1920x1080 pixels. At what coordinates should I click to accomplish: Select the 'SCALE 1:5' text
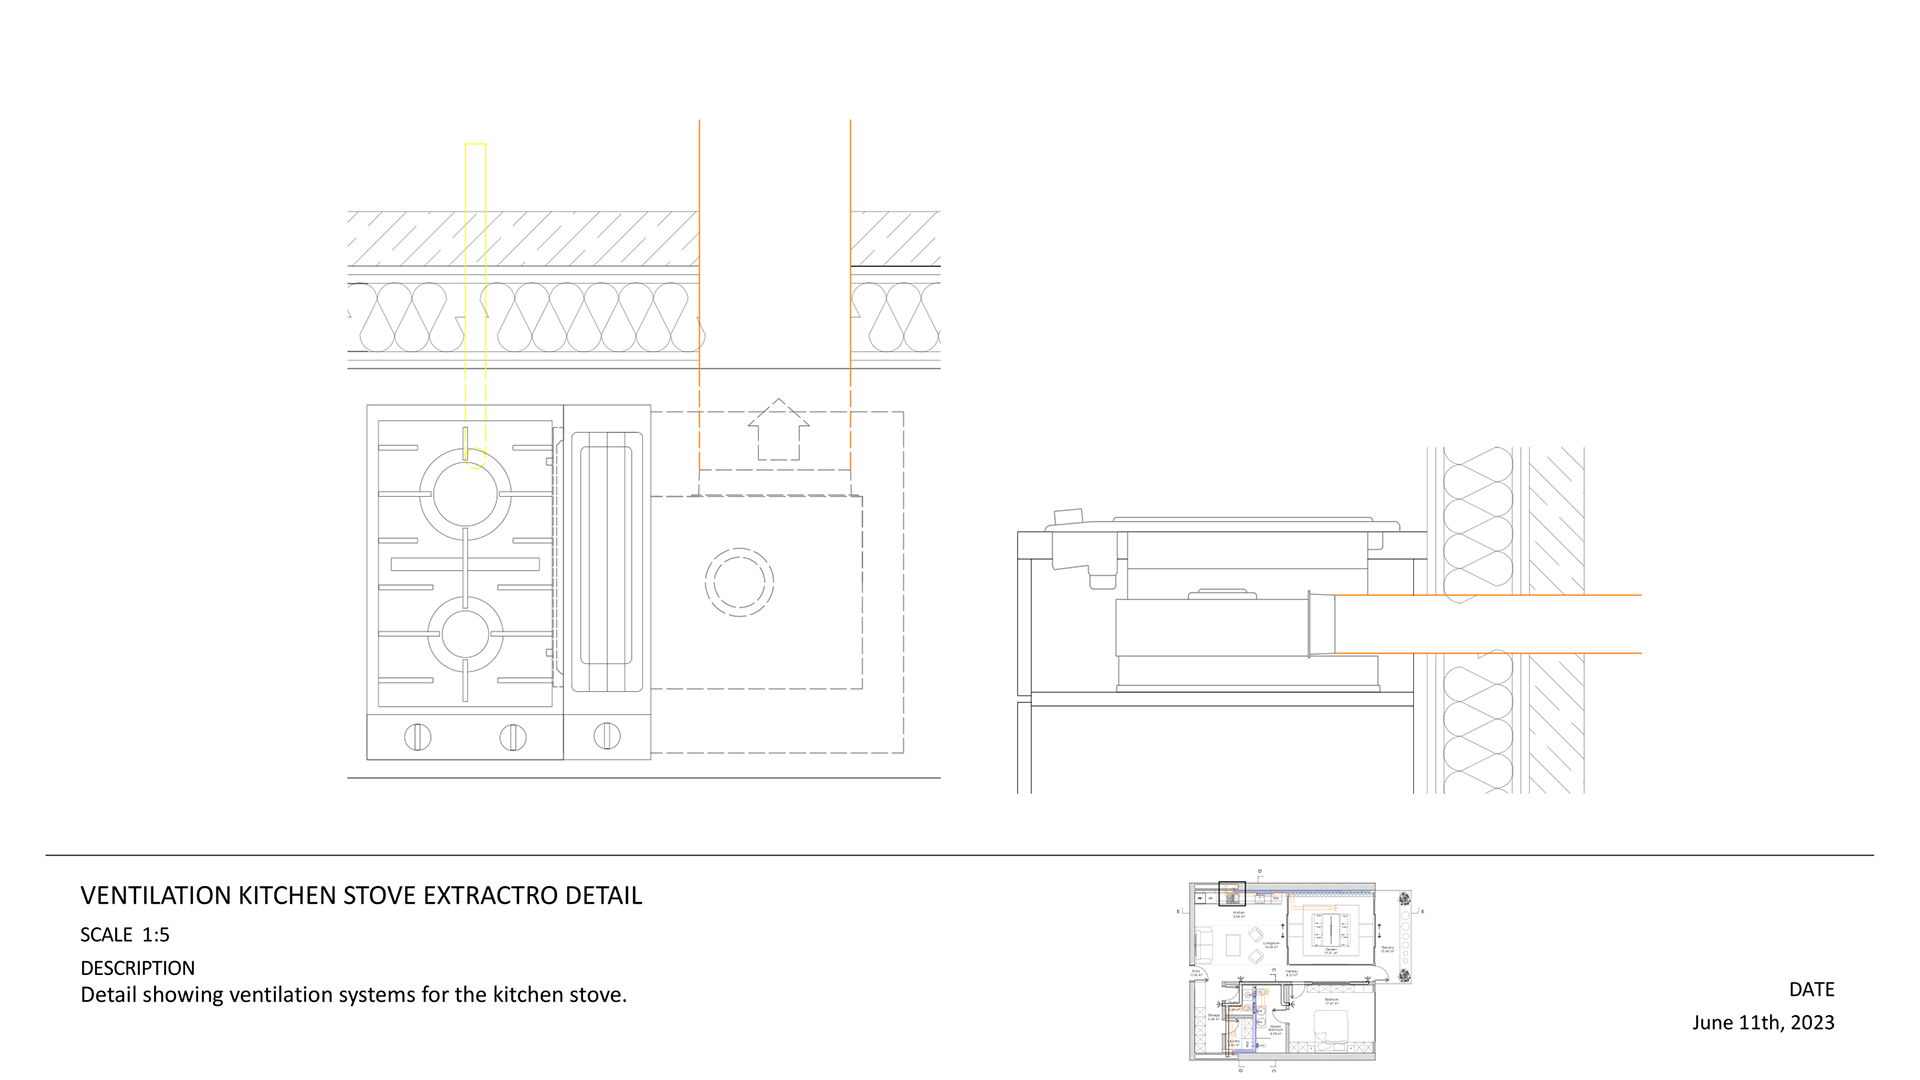[125, 935]
